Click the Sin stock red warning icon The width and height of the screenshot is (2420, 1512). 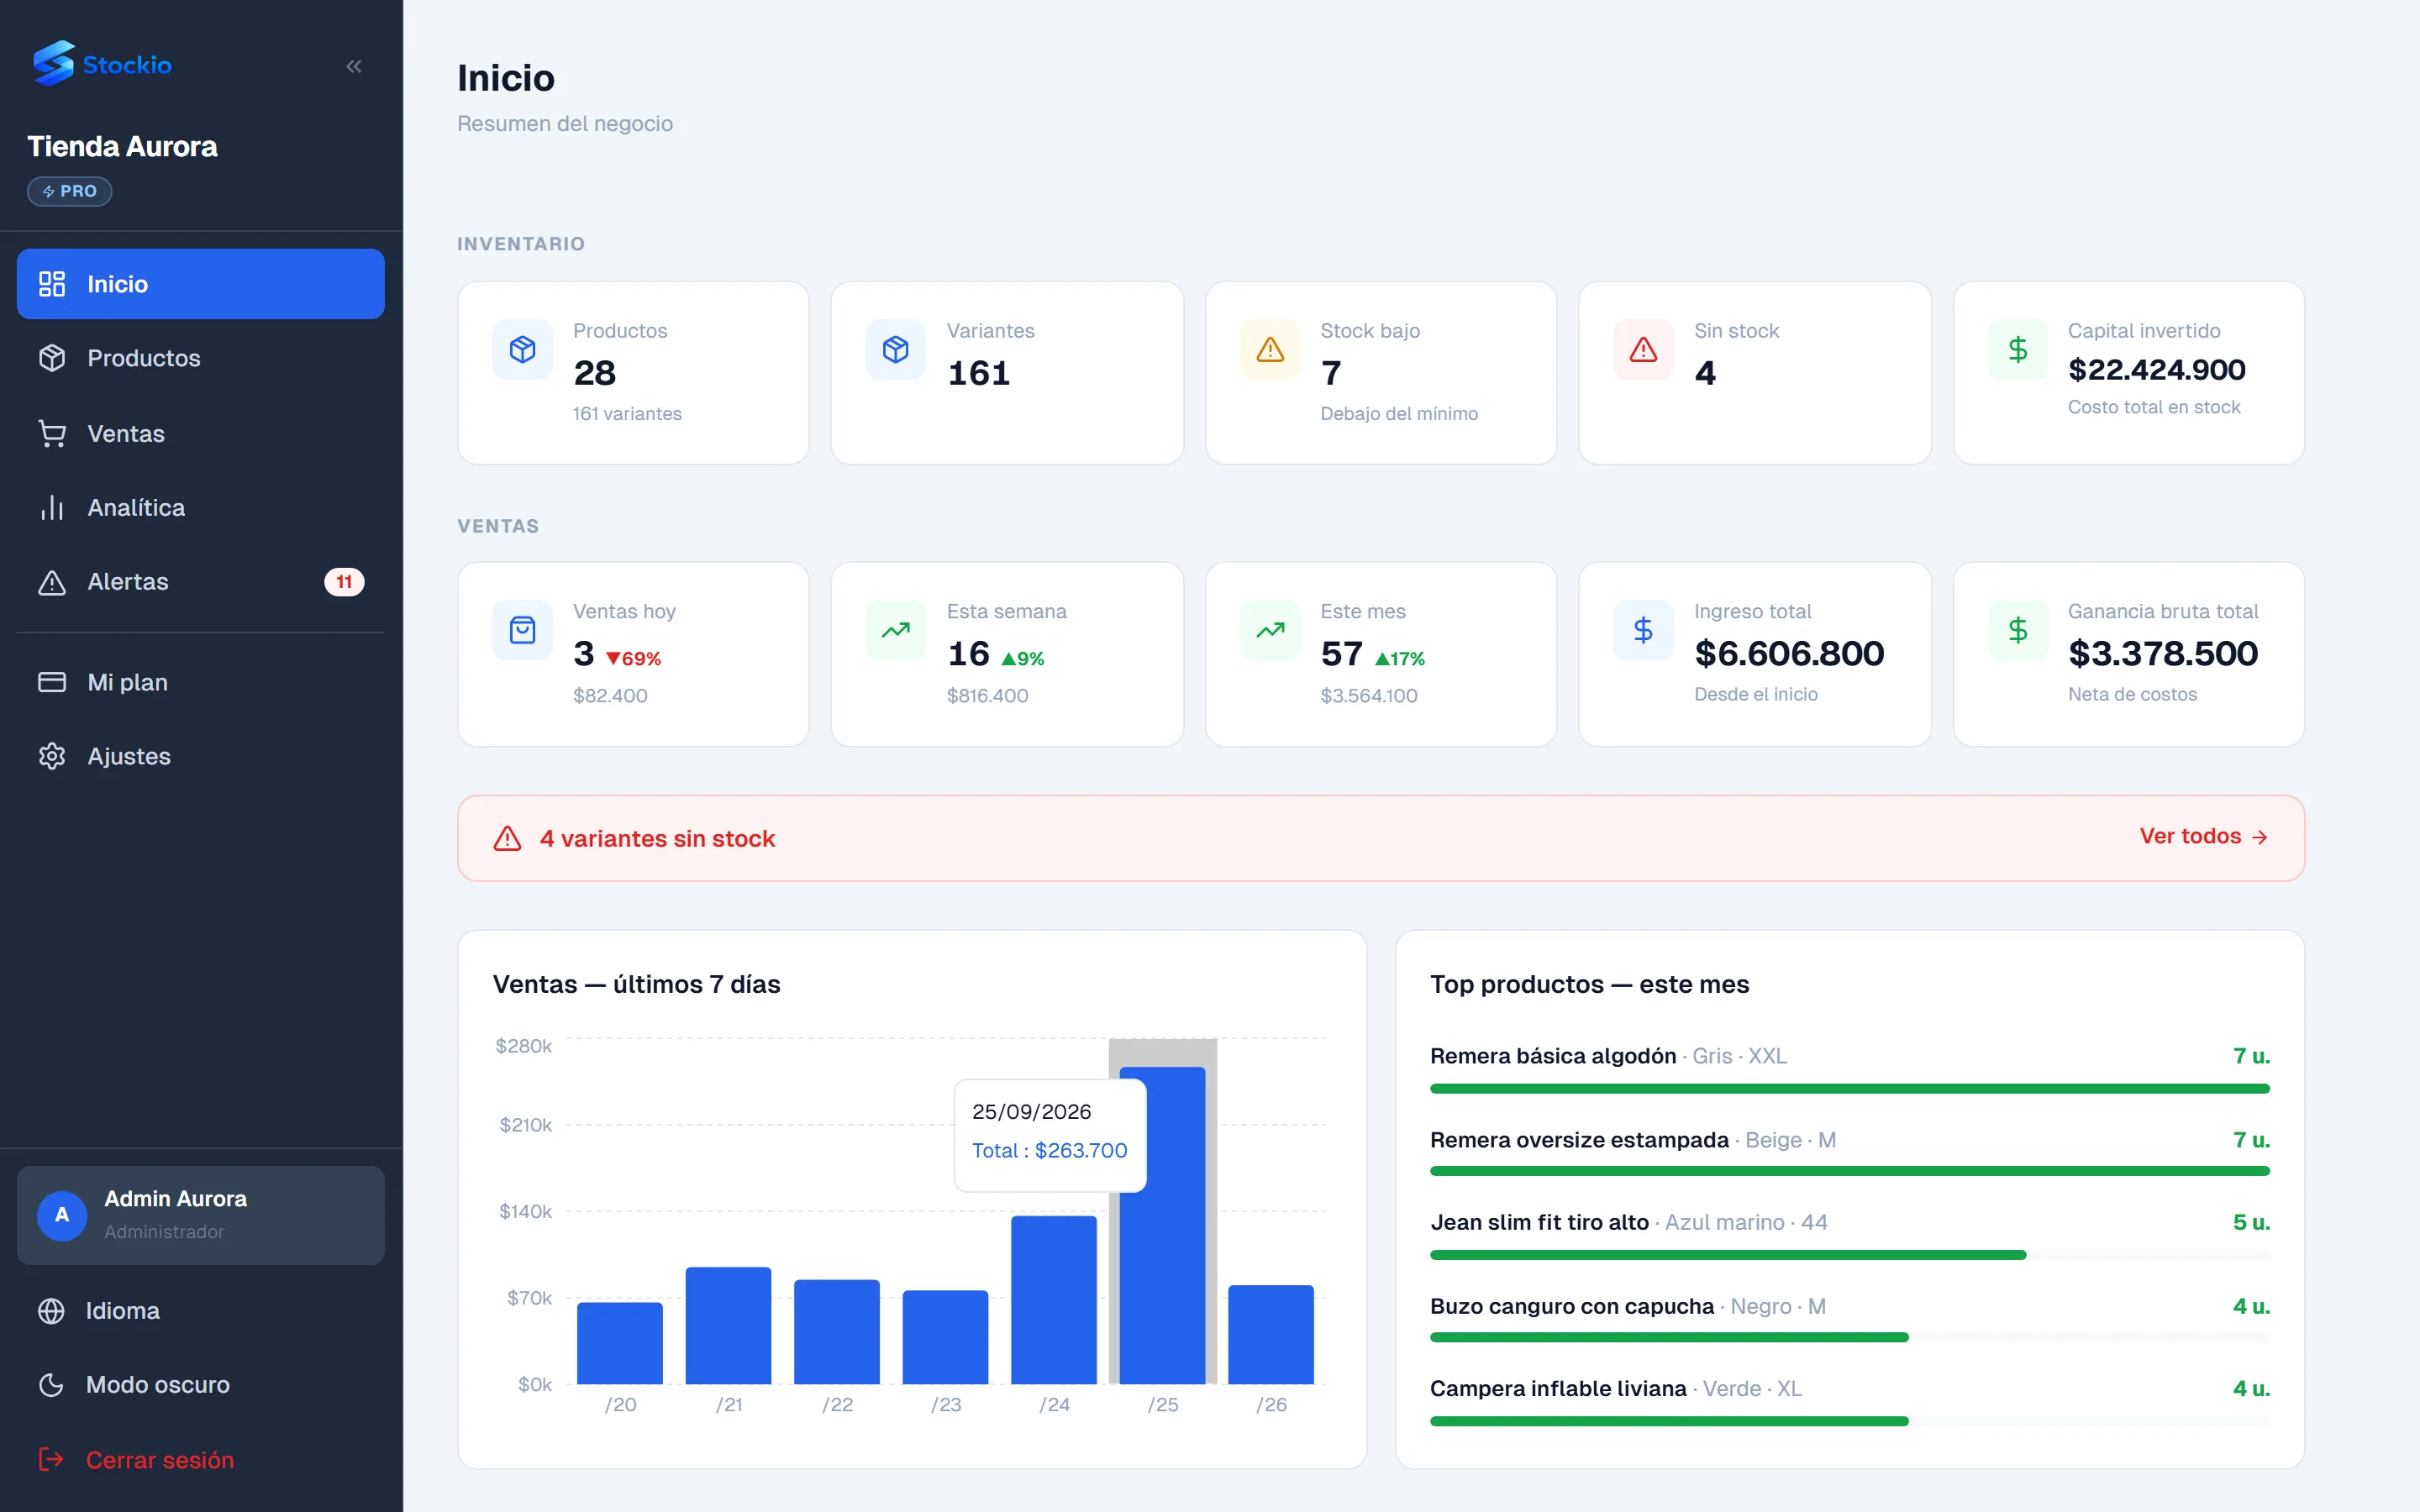click(x=1643, y=349)
